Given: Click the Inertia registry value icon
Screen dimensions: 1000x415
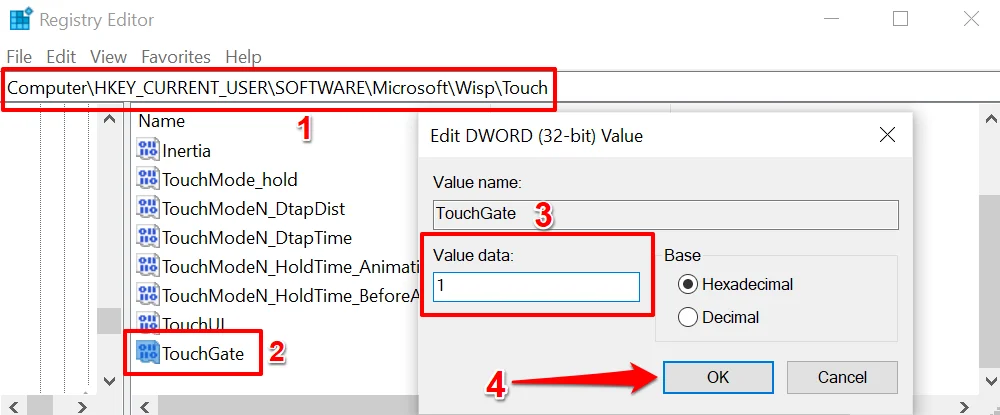Looking at the screenshot, I should pos(148,150).
